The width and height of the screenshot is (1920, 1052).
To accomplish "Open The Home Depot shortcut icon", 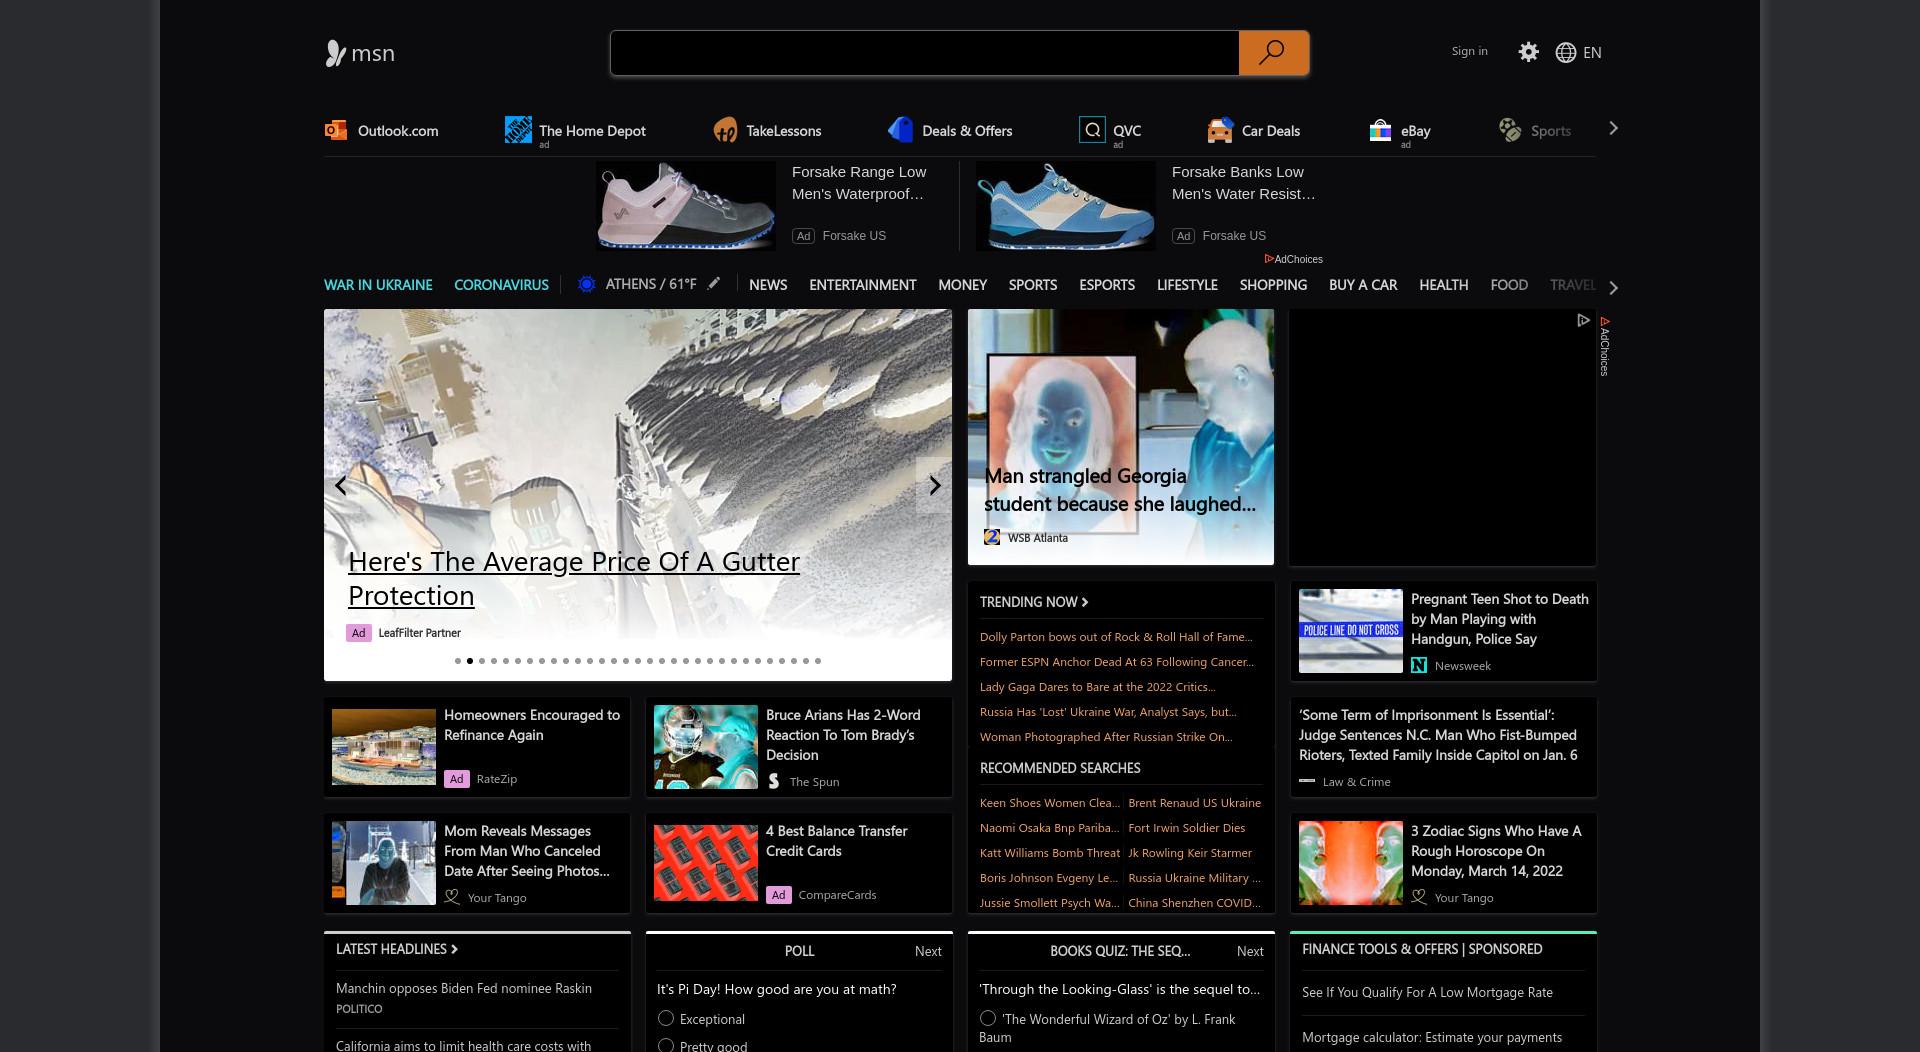I will pyautogui.click(x=518, y=129).
